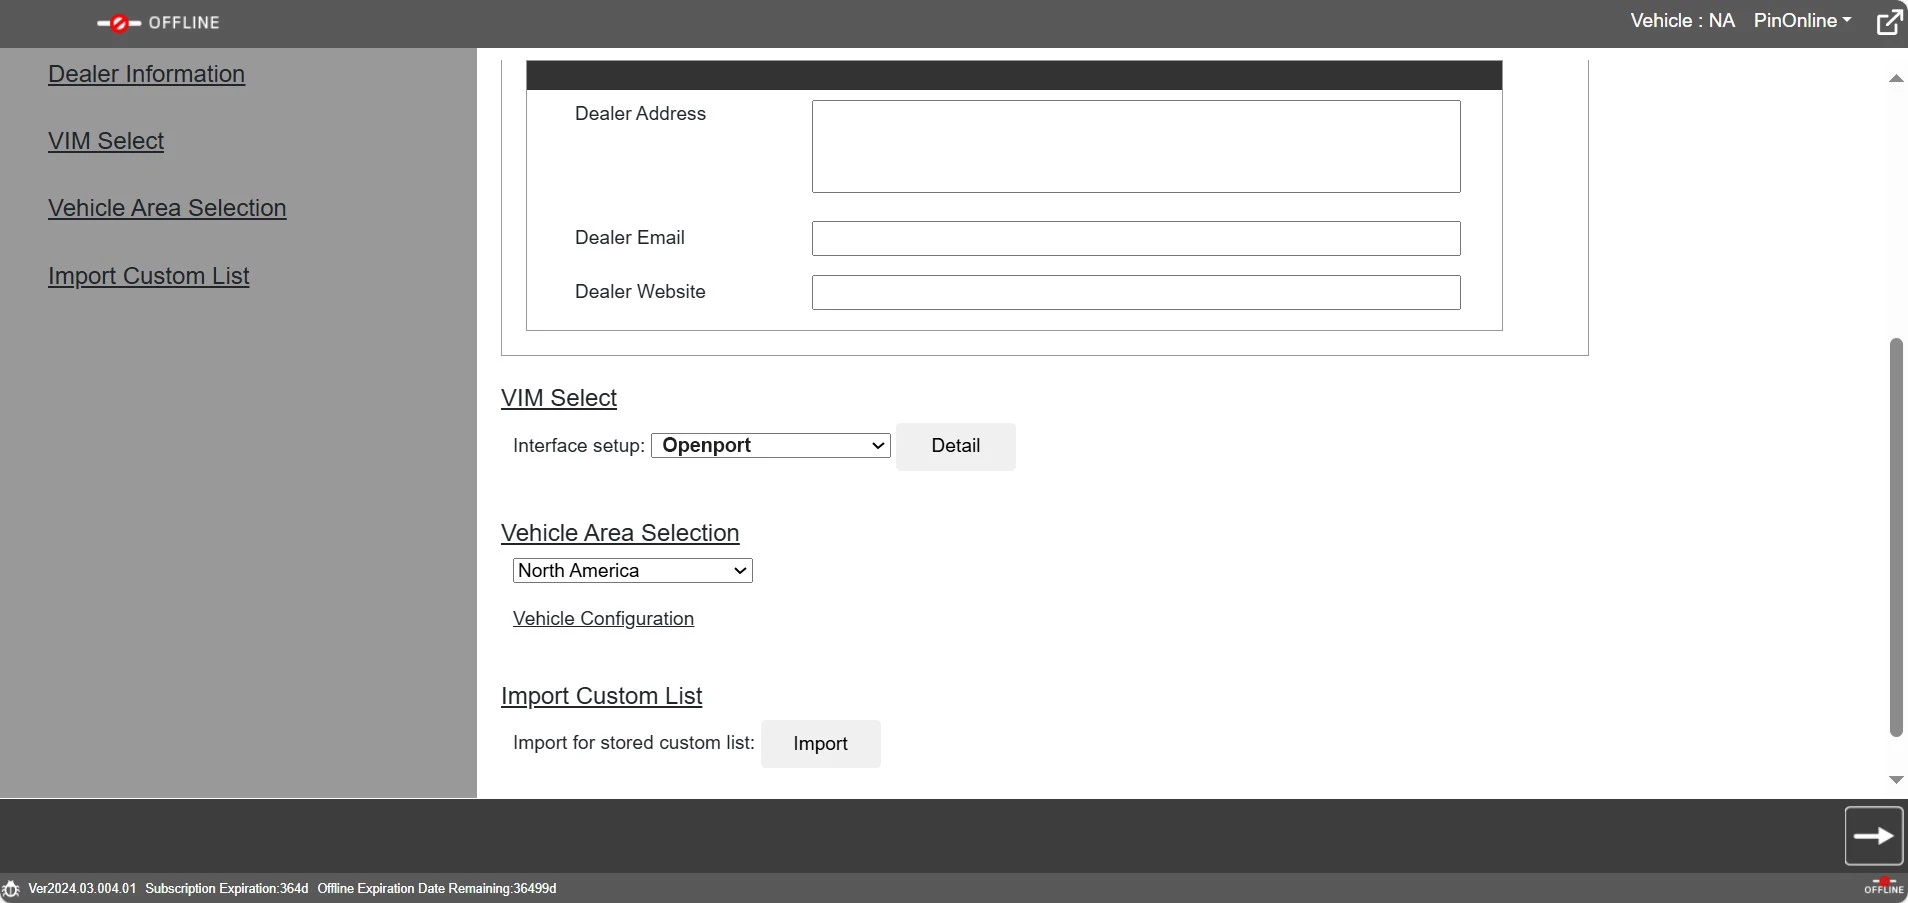The height and width of the screenshot is (903, 1908).
Task: Open the external window pop-out icon
Action: (x=1889, y=22)
